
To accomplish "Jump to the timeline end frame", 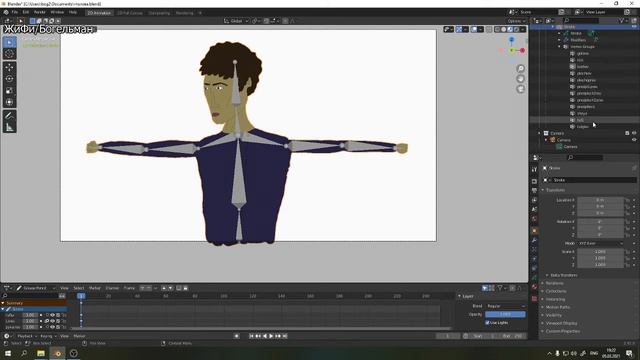I will coord(285,336).
